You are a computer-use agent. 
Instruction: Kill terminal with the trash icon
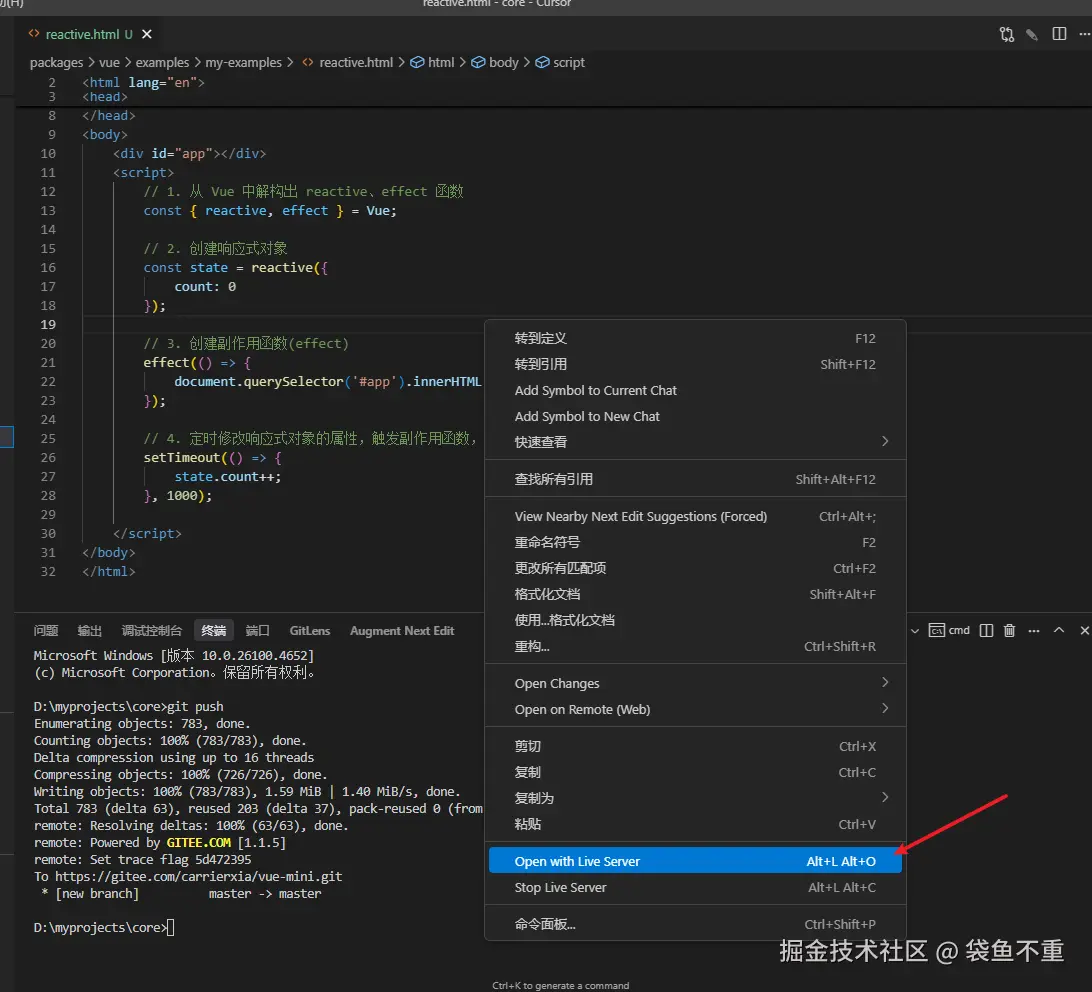coord(1009,630)
